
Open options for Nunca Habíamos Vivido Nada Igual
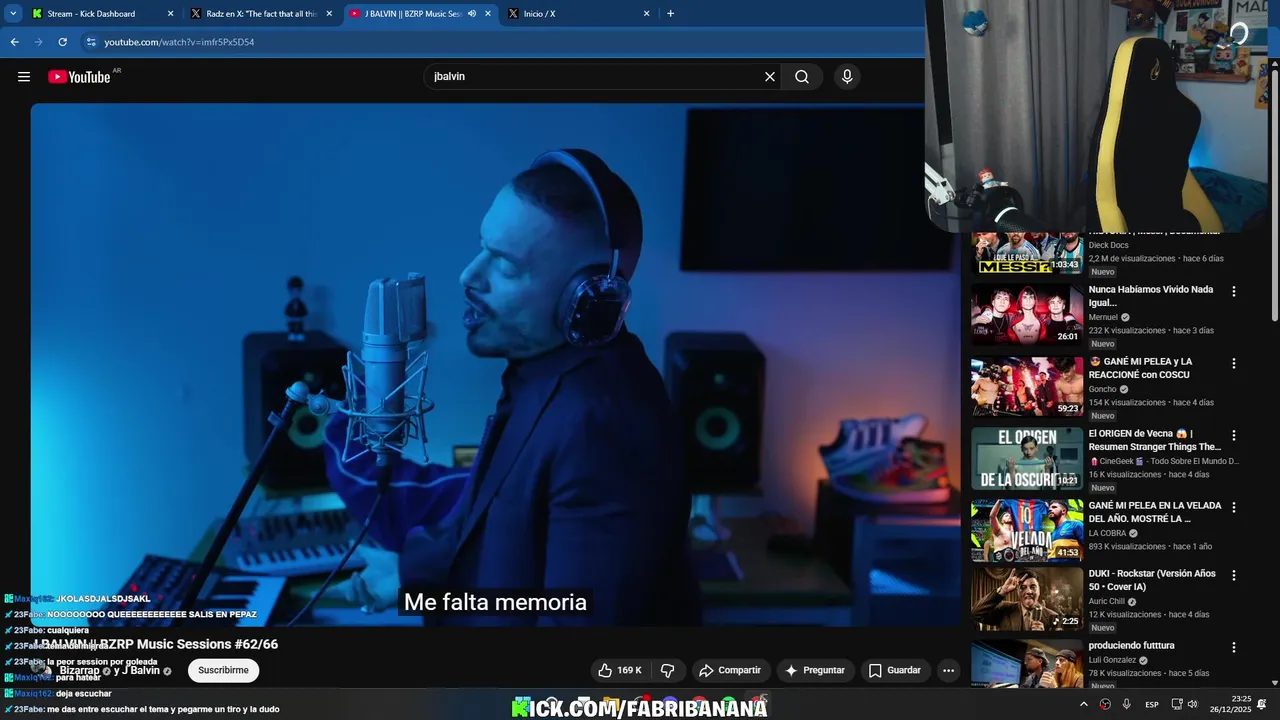1233,291
